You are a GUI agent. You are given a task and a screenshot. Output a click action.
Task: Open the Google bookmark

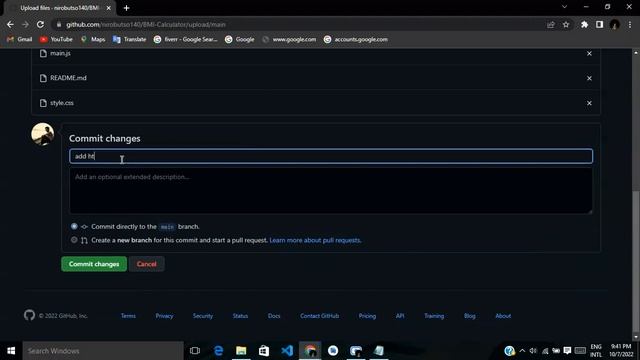click(x=240, y=40)
